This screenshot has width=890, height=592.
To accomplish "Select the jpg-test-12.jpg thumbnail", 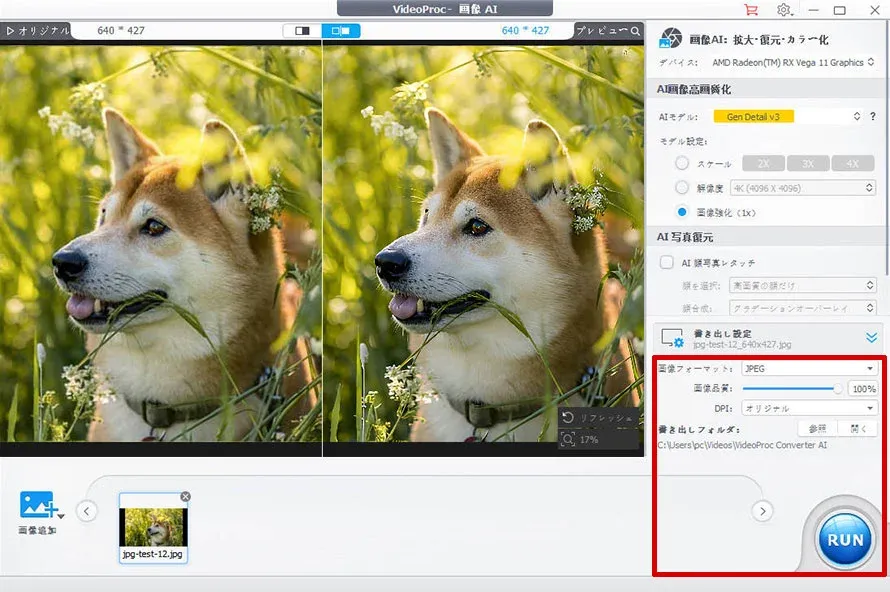I will 153,527.
